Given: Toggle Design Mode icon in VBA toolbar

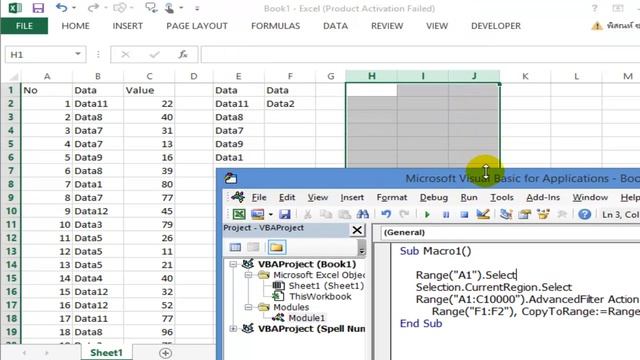Looking at the screenshot, I should click(483, 214).
